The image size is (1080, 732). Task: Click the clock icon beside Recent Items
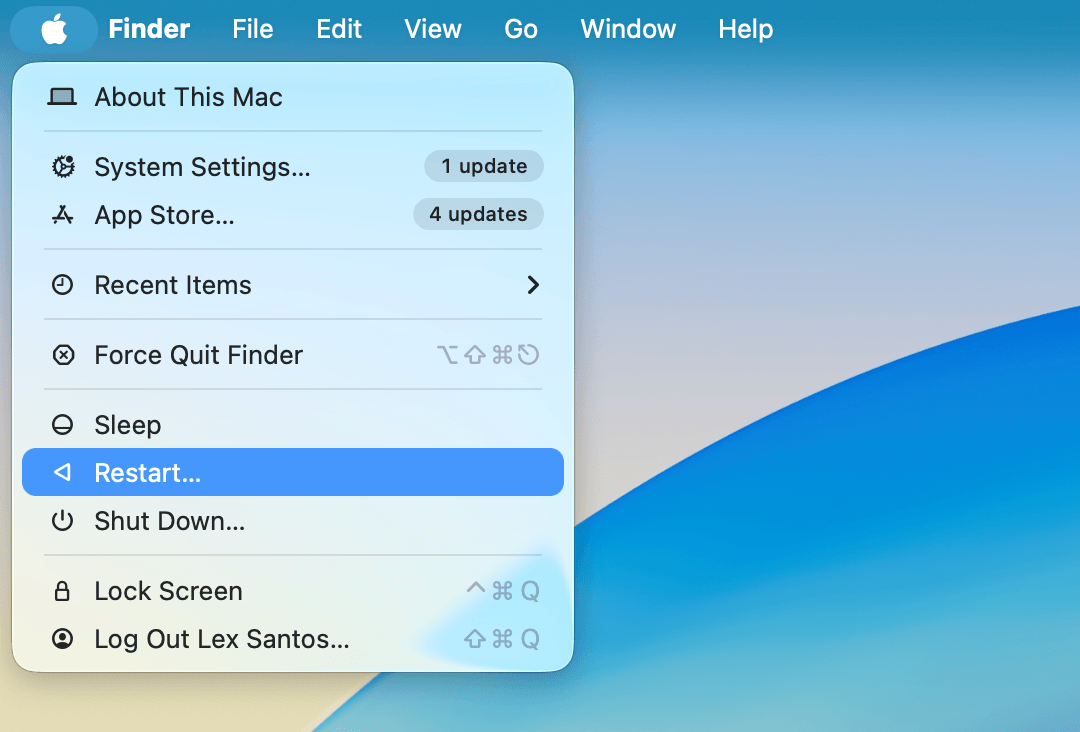pos(63,284)
